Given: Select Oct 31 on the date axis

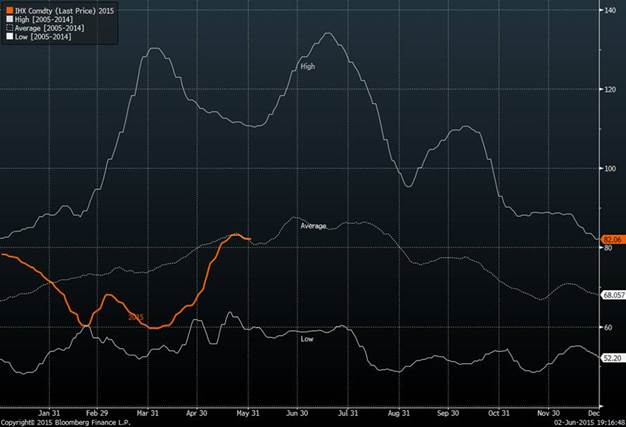Looking at the screenshot, I should click(x=498, y=411).
